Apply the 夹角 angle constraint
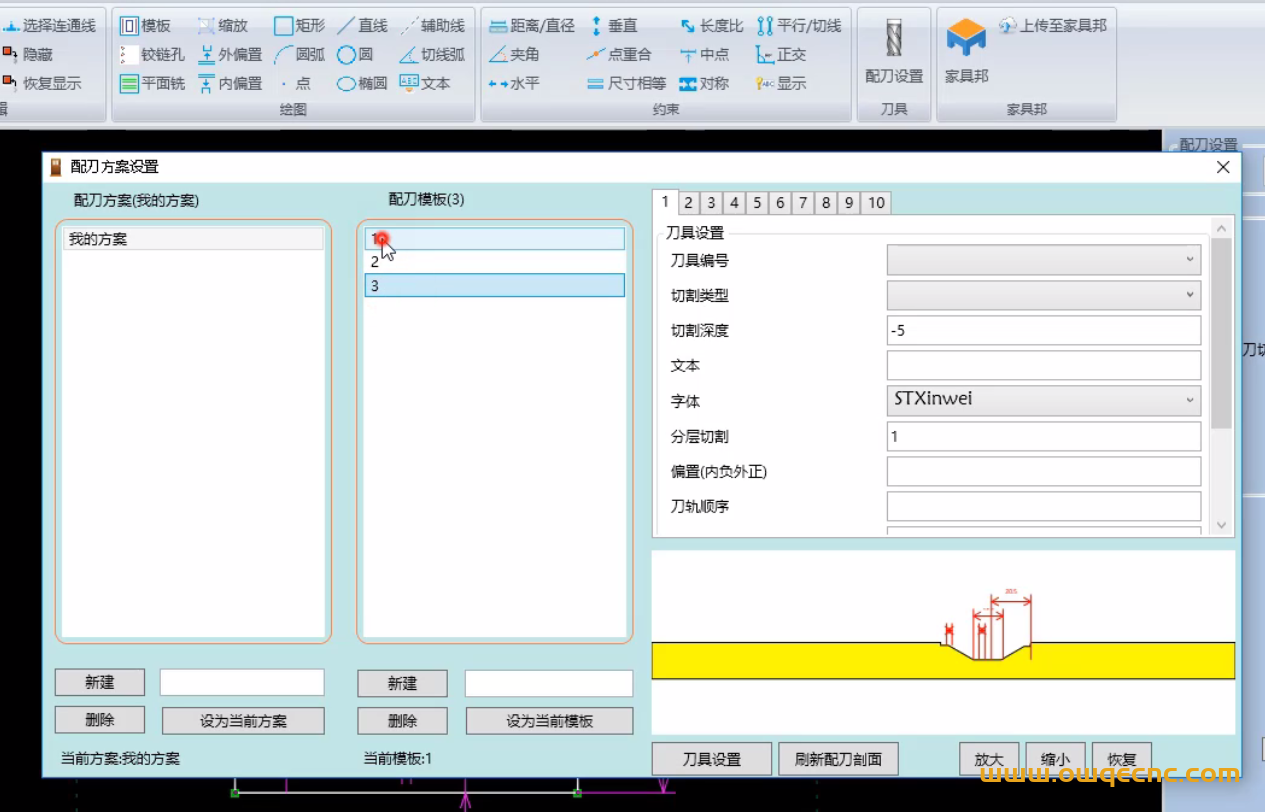The image size is (1265, 812). point(514,55)
